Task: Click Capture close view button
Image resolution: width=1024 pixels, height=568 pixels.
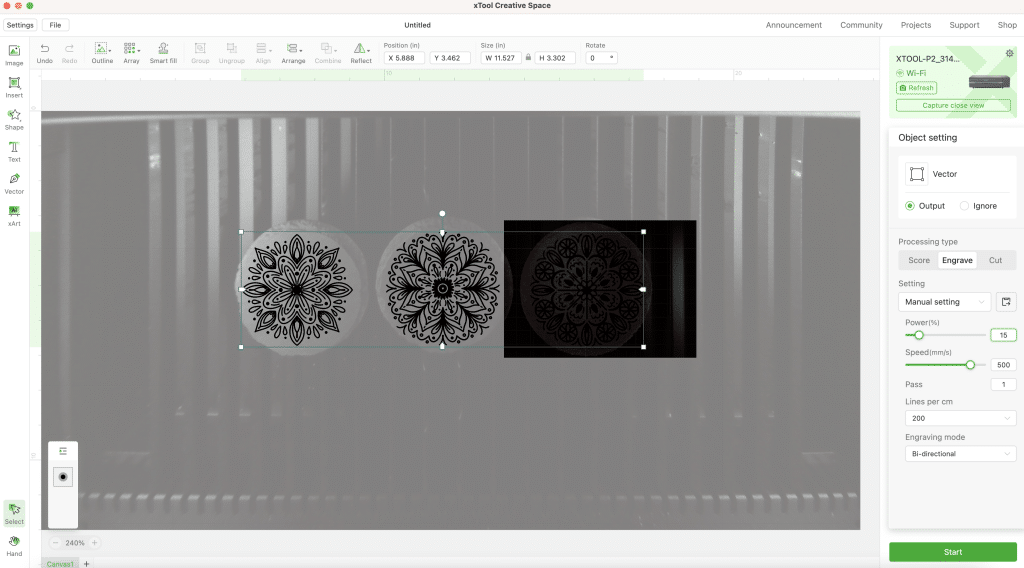Action: click(x=953, y=105)
